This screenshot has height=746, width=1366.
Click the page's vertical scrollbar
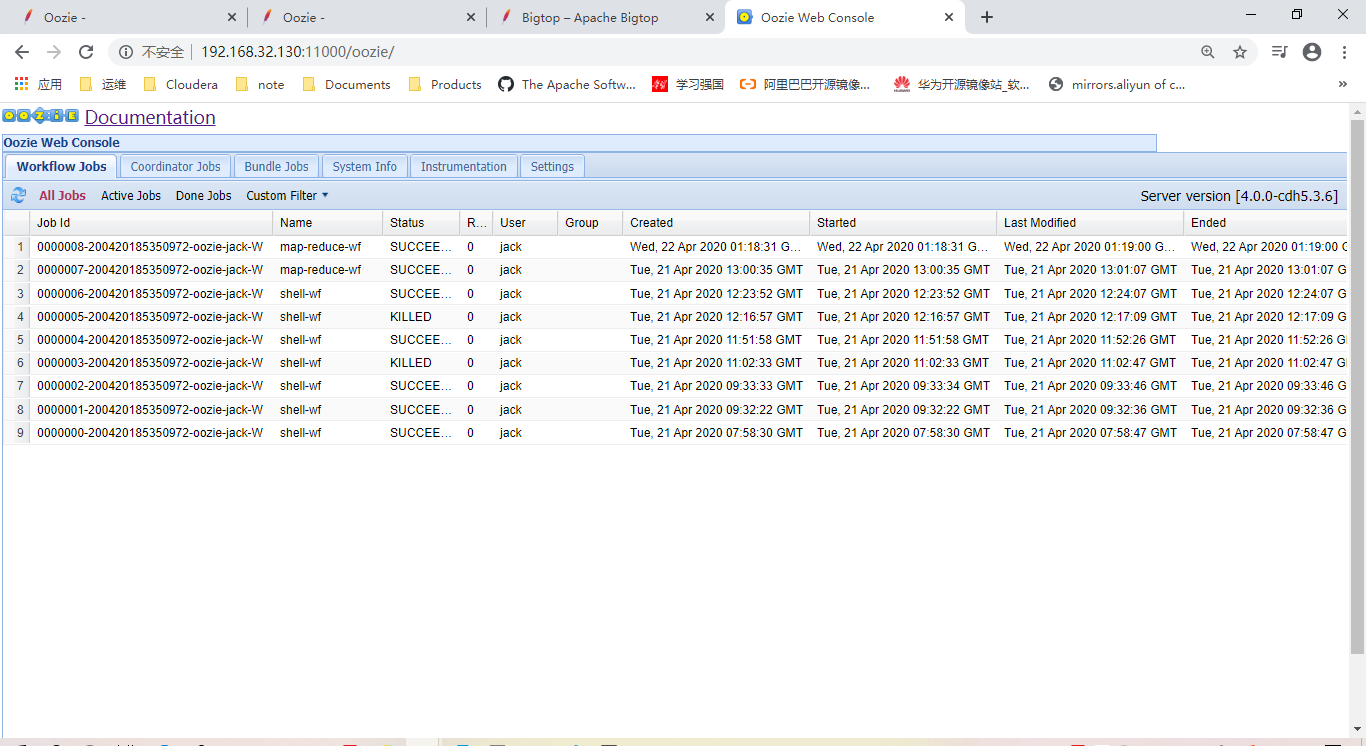point(1357,387)
